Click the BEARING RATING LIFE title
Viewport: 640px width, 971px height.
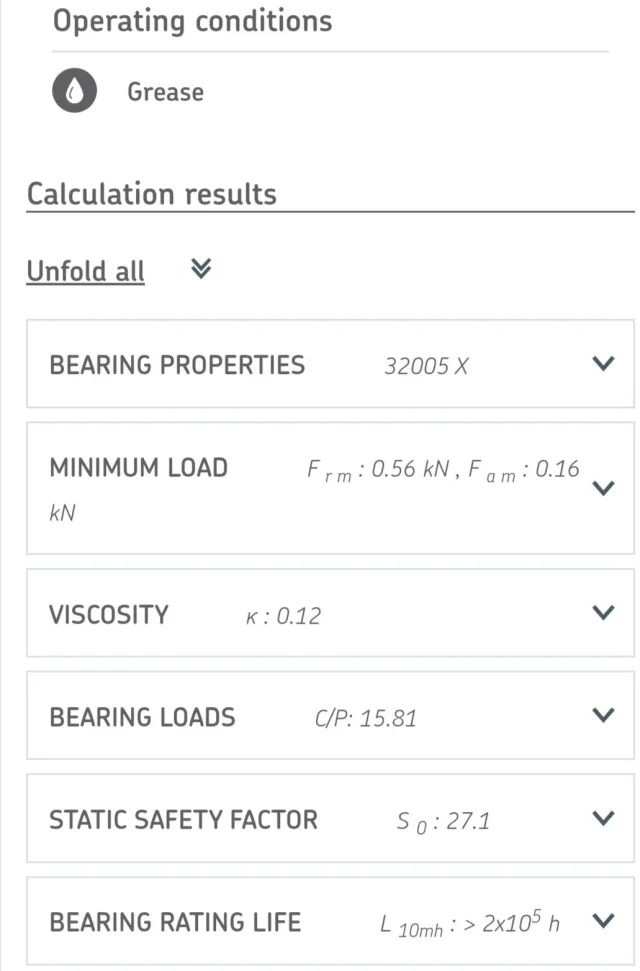pos(175,921)
